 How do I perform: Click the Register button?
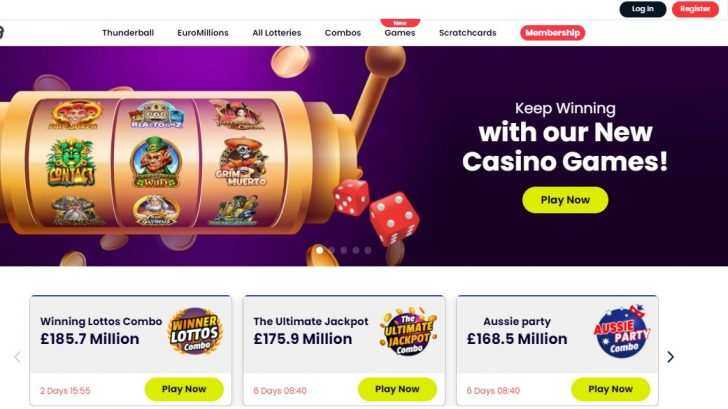695,9
